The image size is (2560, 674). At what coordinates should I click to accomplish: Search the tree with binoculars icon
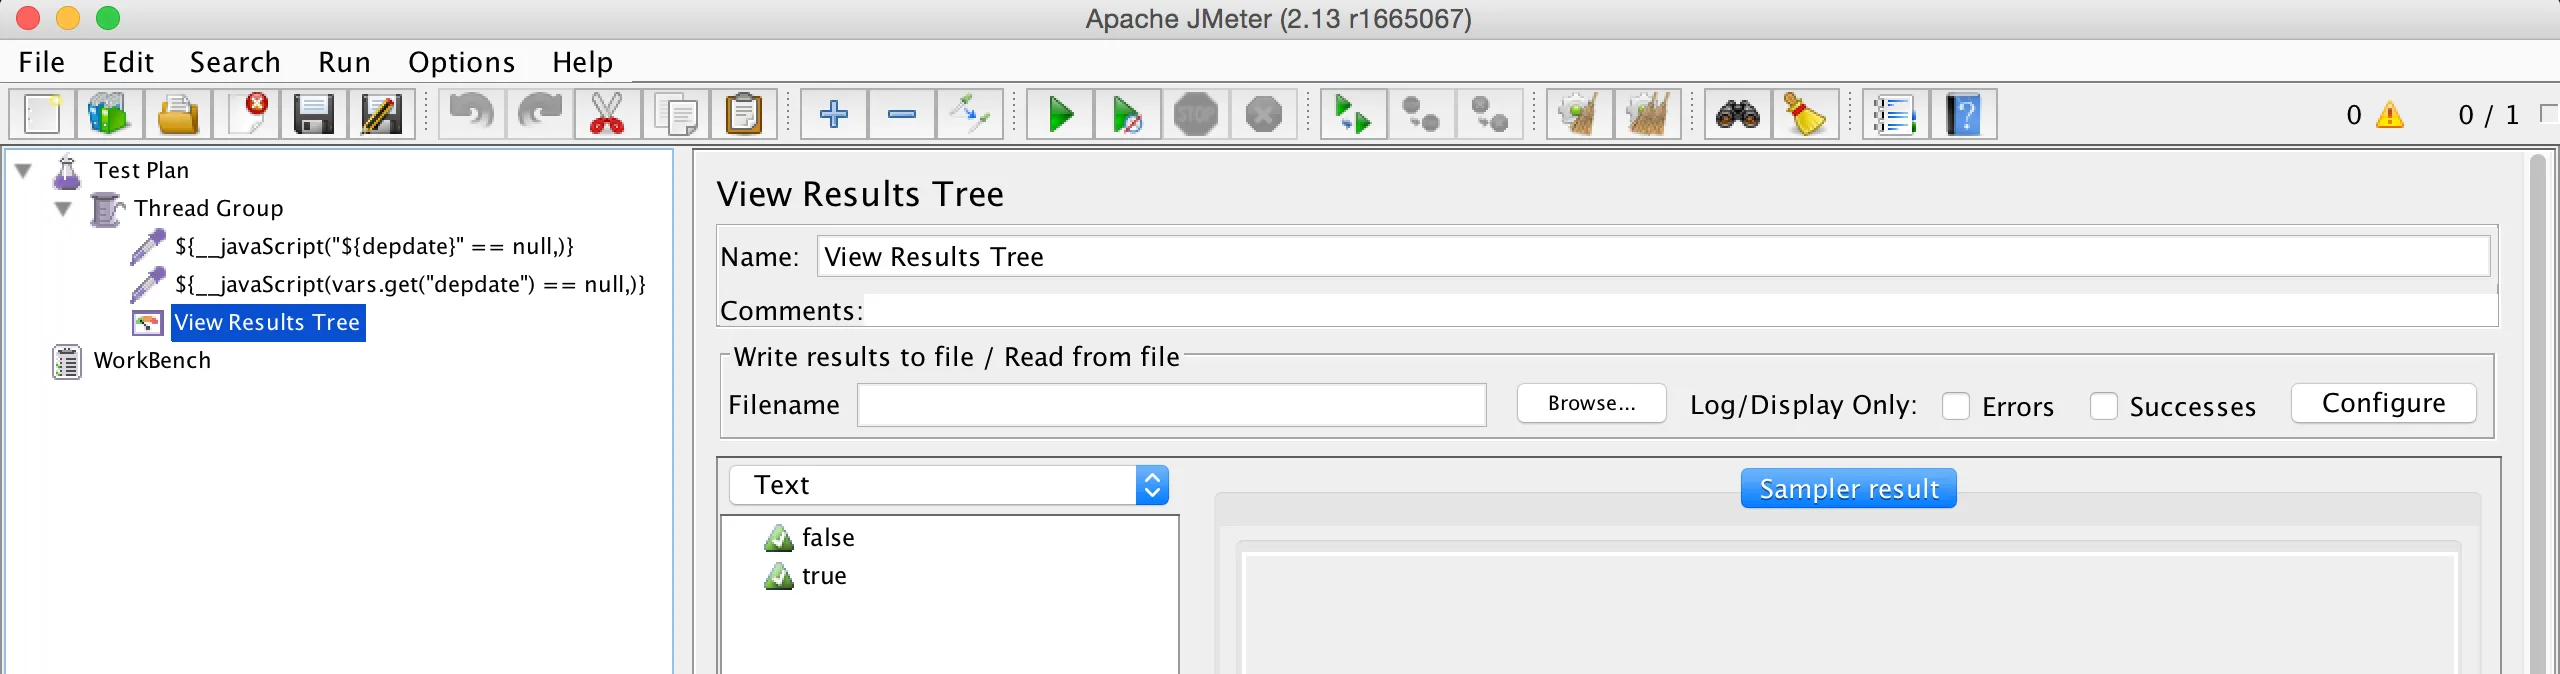click(1738, 114)
